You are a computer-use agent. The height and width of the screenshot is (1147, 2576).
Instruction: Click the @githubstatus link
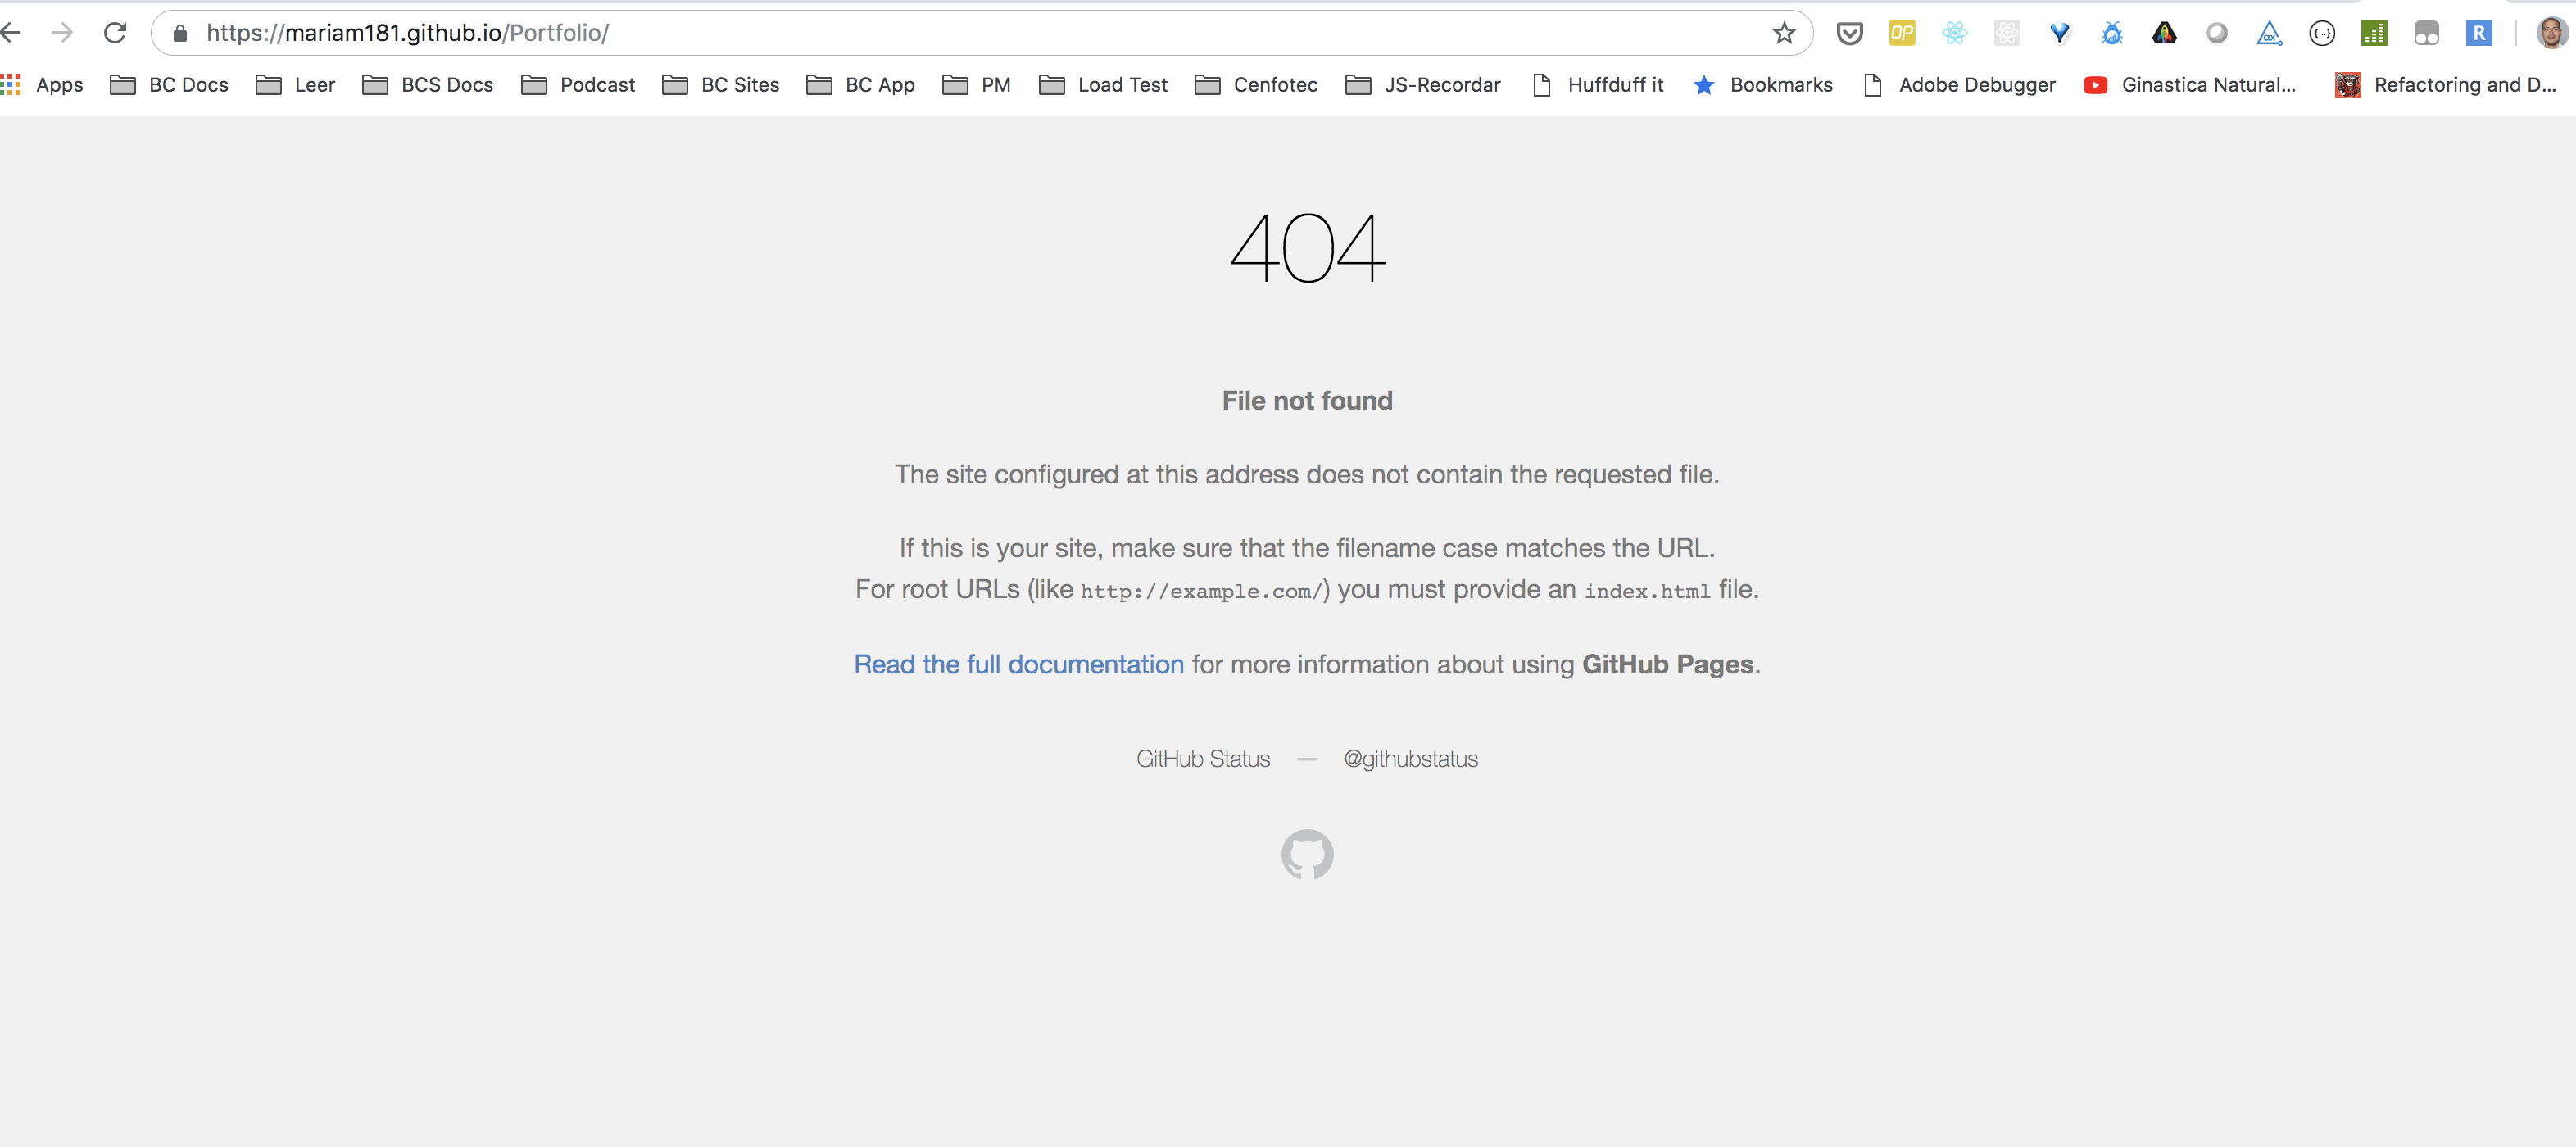pos(1410,759)
